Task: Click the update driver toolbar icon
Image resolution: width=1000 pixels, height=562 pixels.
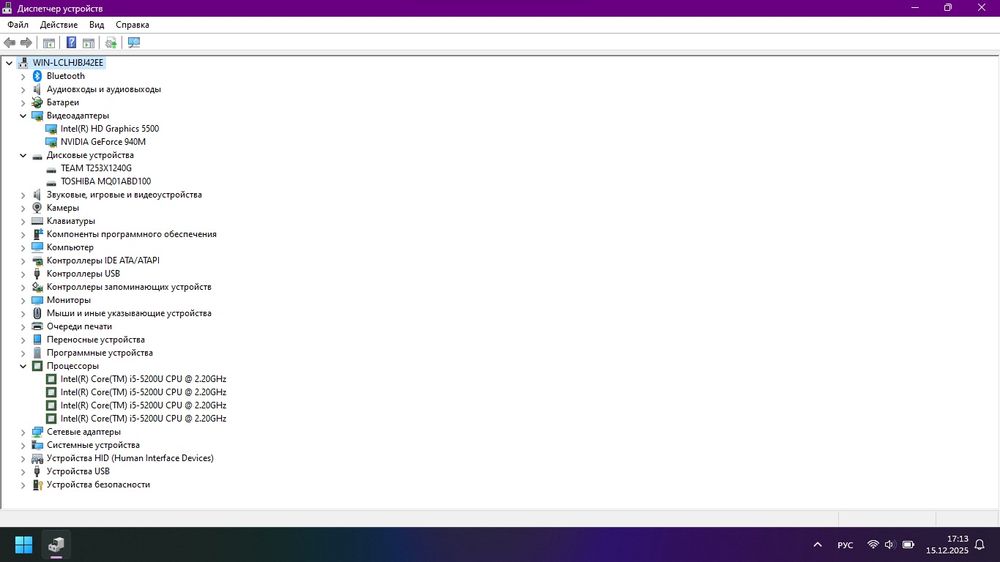Action: pyautogui.click(x=111, y=43)
